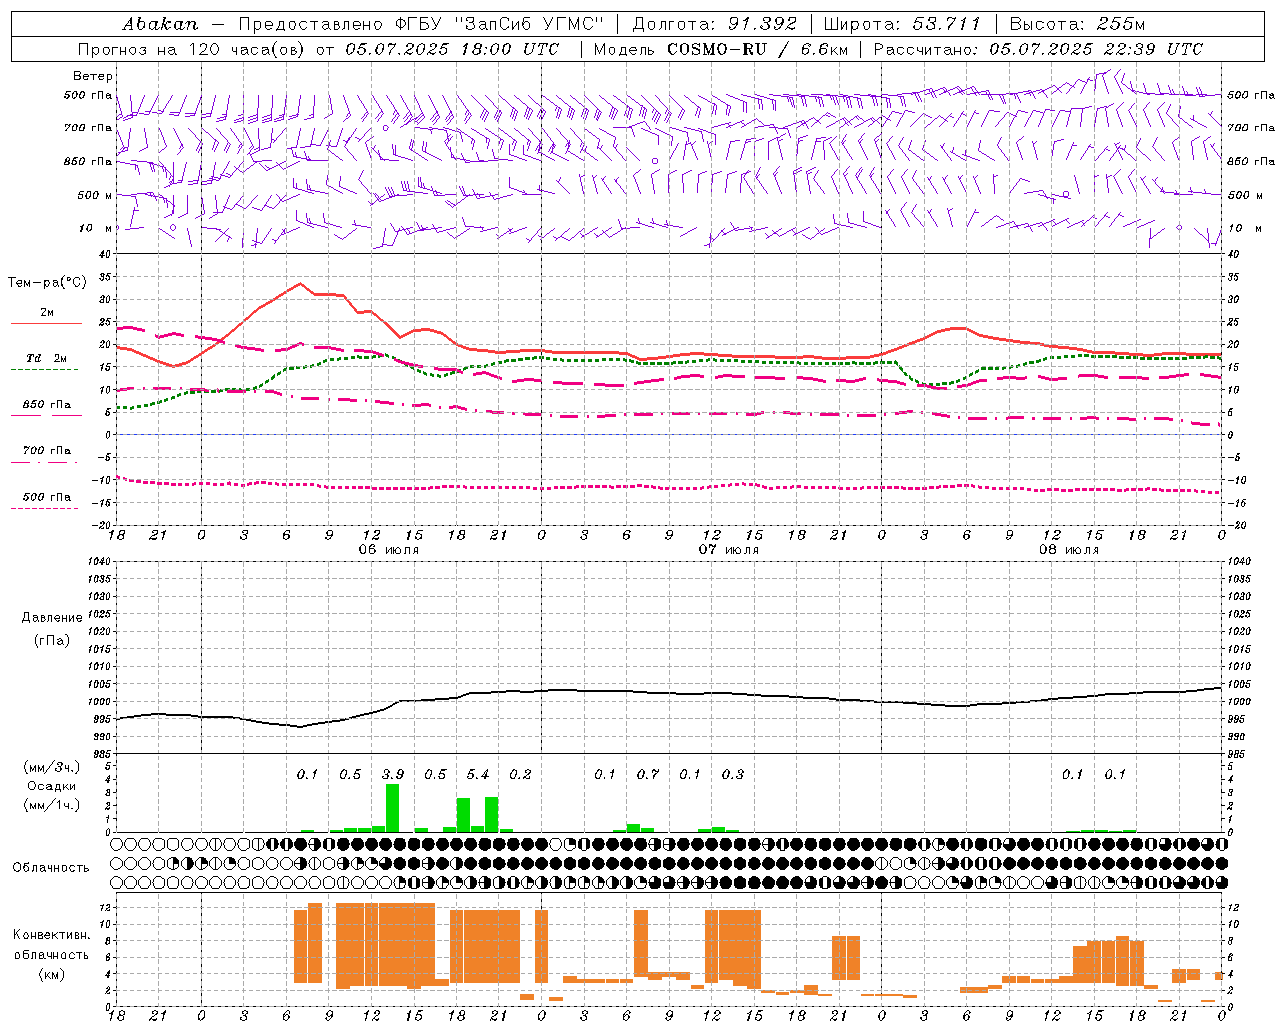Click the 2м temperature legend label
The width and height of the screenshot is (1280, 1024).
point(47,313)
